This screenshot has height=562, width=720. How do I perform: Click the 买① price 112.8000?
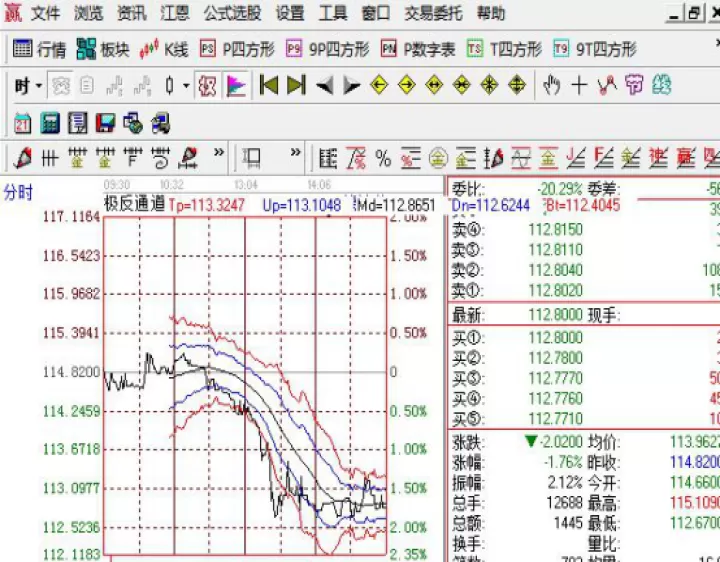pos(555,338)
